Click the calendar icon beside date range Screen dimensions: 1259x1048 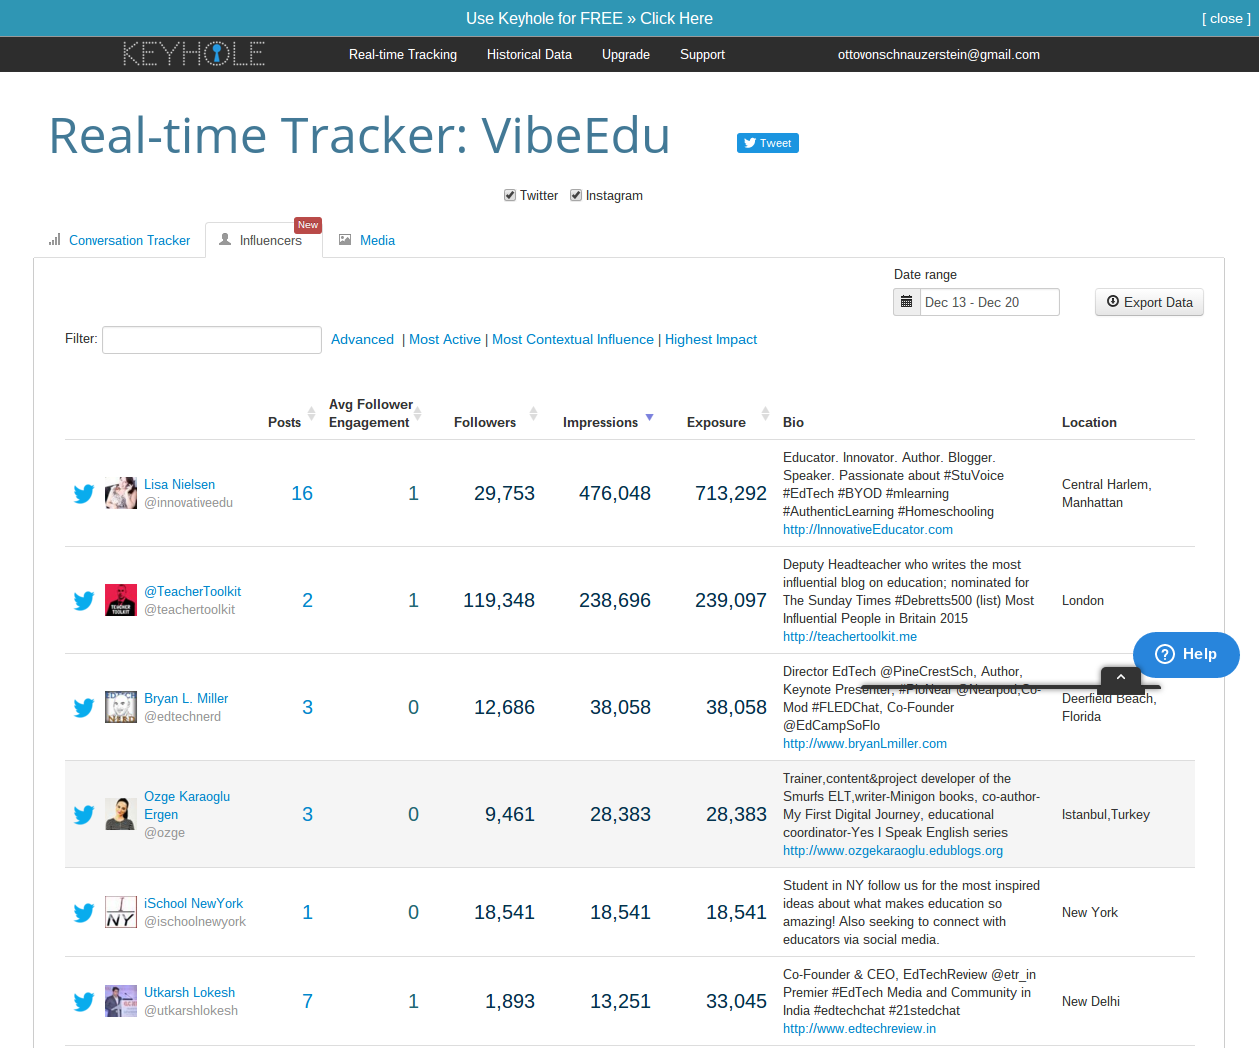tap(907, 302)
